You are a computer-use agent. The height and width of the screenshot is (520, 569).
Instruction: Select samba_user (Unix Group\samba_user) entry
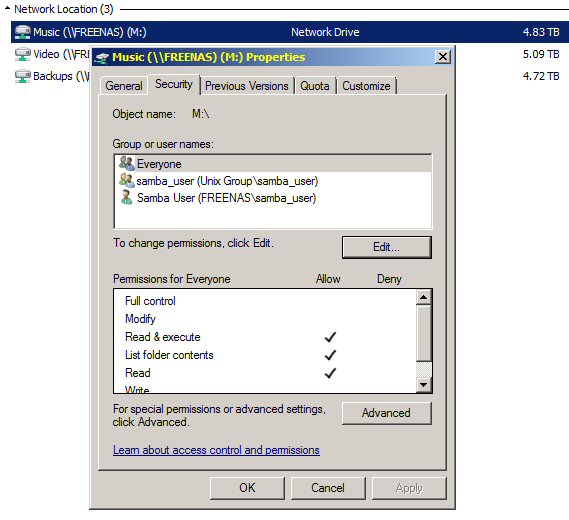coord(273,181)
